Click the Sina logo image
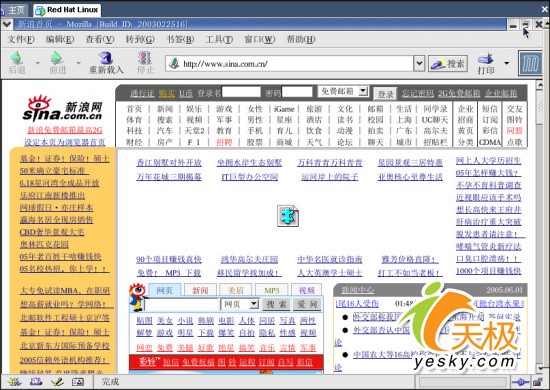 pos(63,108)
